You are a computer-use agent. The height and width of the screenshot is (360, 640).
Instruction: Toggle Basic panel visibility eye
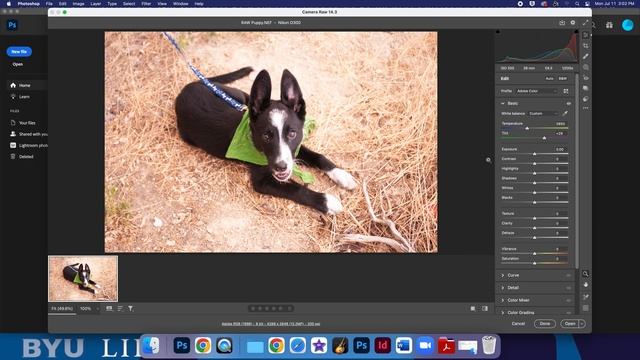pos(568,104)
